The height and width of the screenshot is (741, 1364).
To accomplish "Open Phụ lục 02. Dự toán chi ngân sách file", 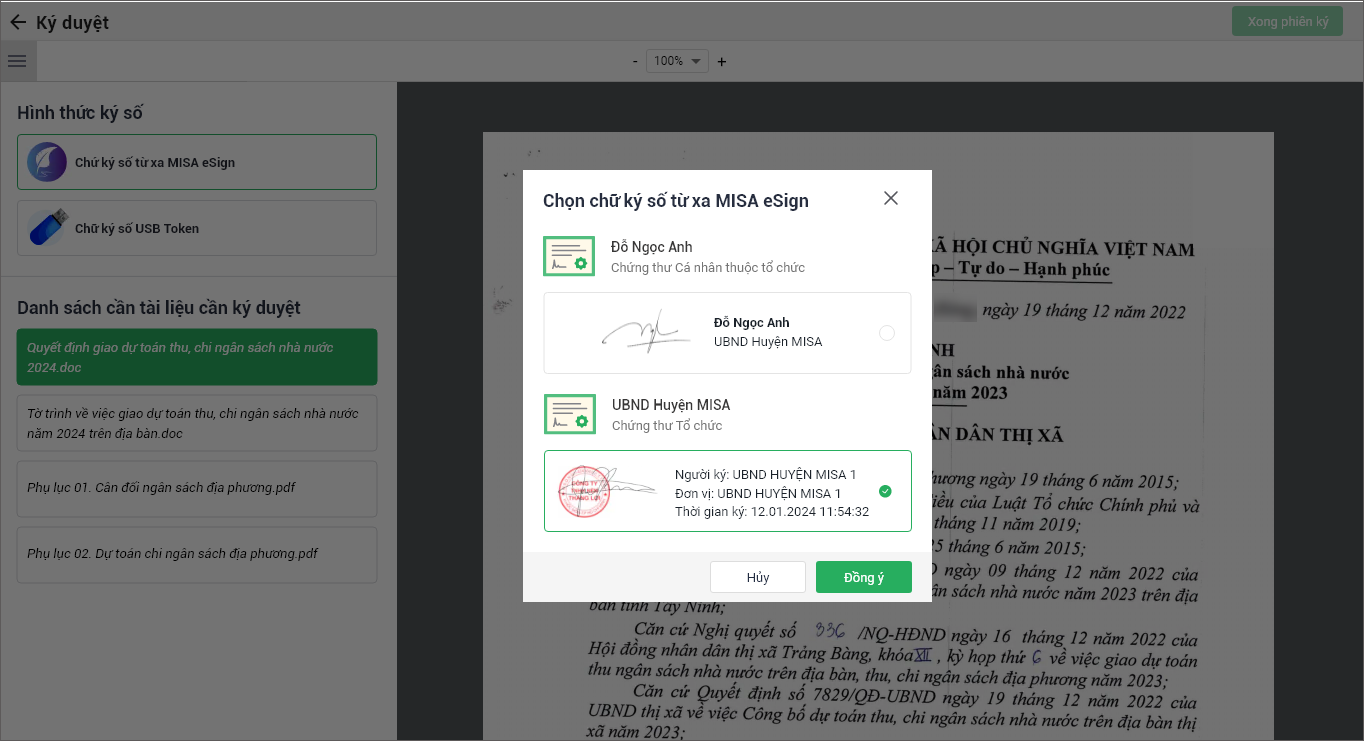I will (197, 554).
